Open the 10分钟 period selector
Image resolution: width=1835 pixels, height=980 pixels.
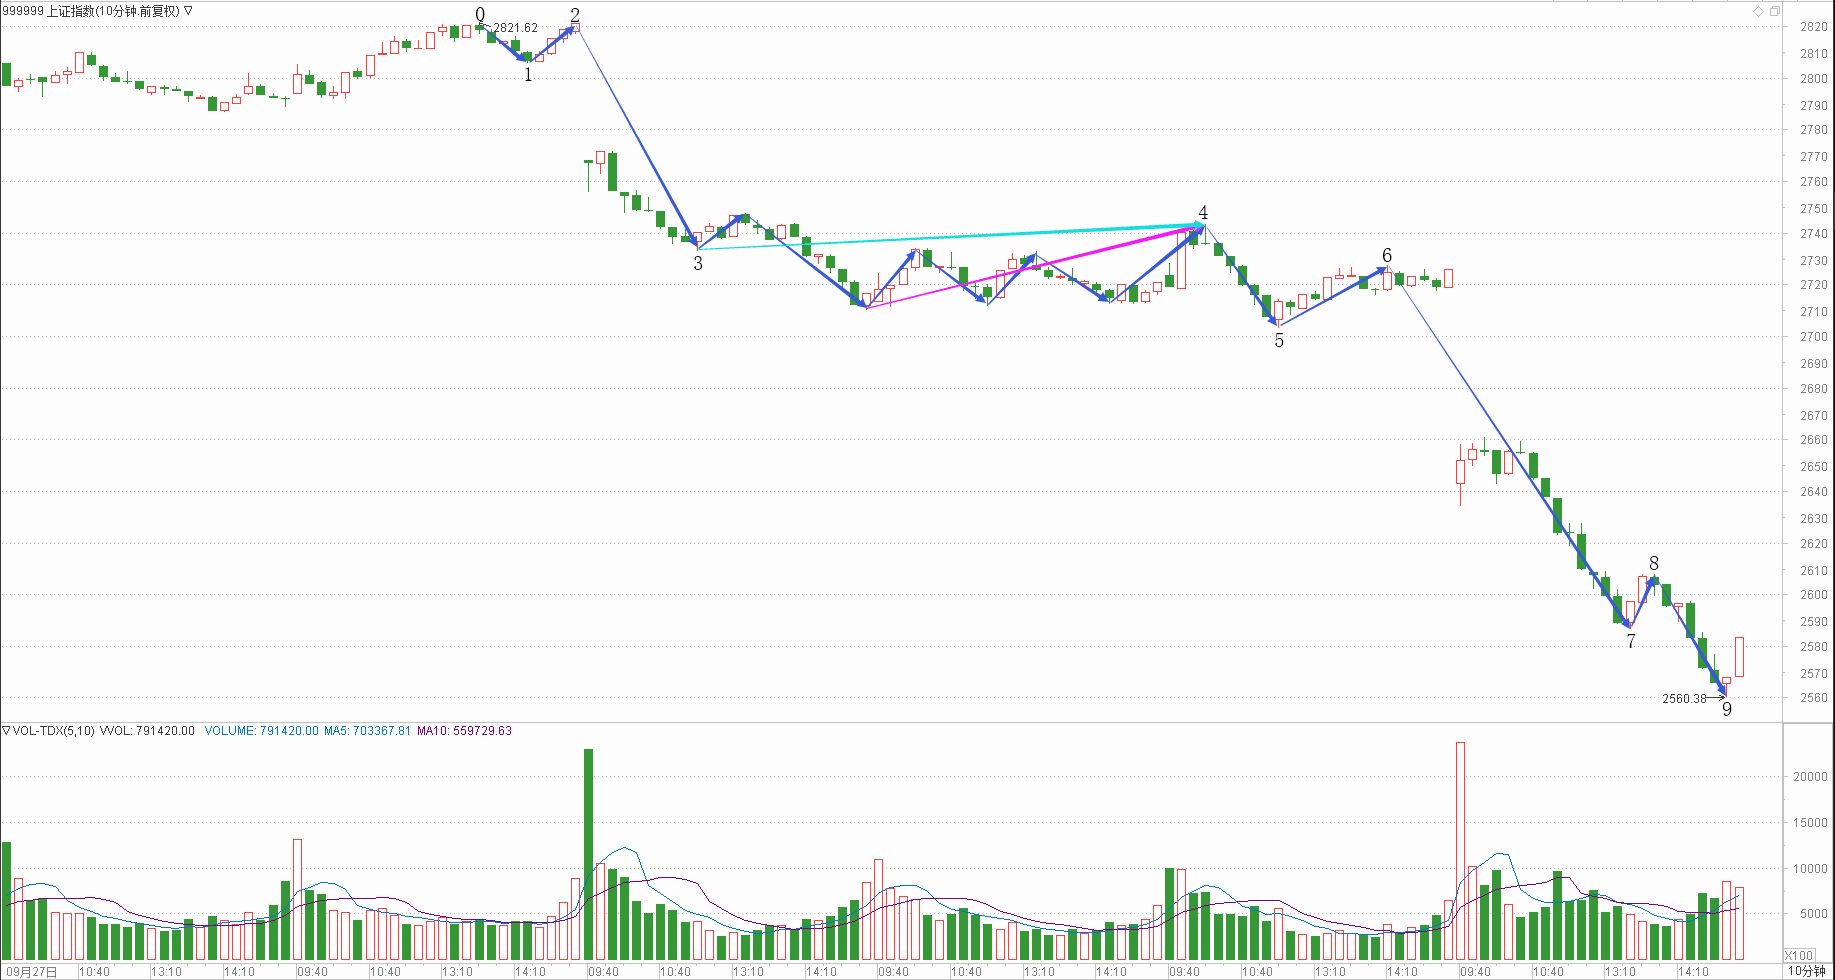1807,971
